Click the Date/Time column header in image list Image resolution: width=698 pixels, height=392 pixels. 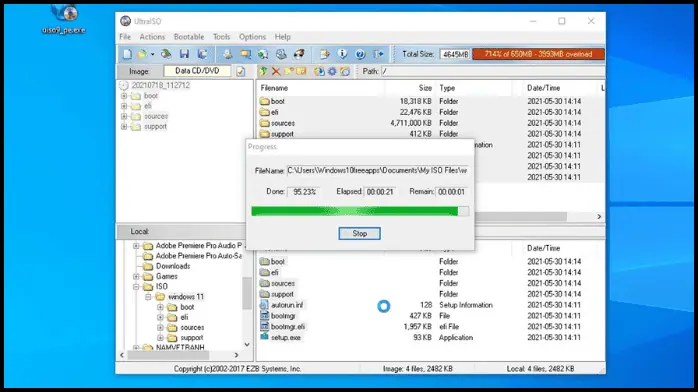pyautogui.click(x=543, y=88)
